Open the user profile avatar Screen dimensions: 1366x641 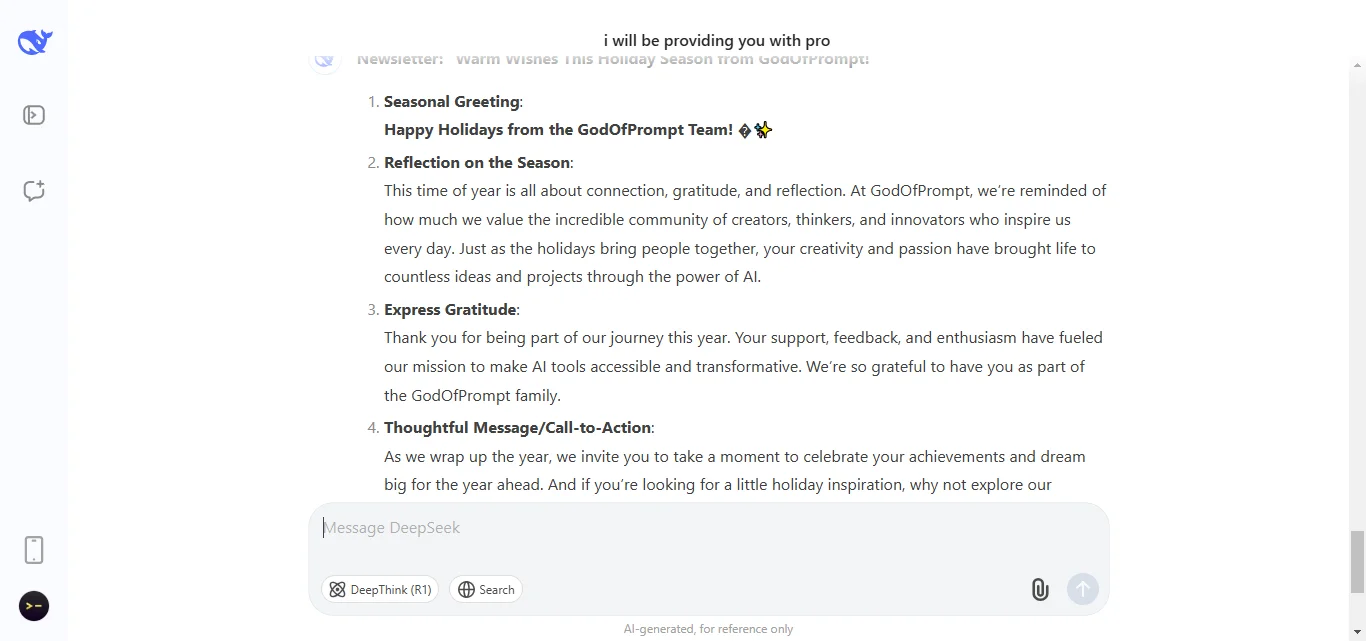(34, 606)
